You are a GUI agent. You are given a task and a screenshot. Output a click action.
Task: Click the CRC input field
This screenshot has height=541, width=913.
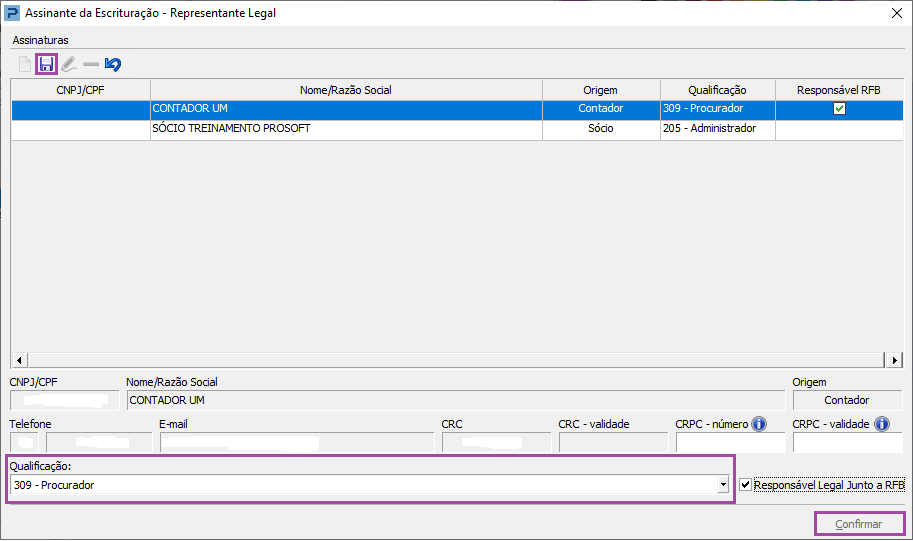496,442
